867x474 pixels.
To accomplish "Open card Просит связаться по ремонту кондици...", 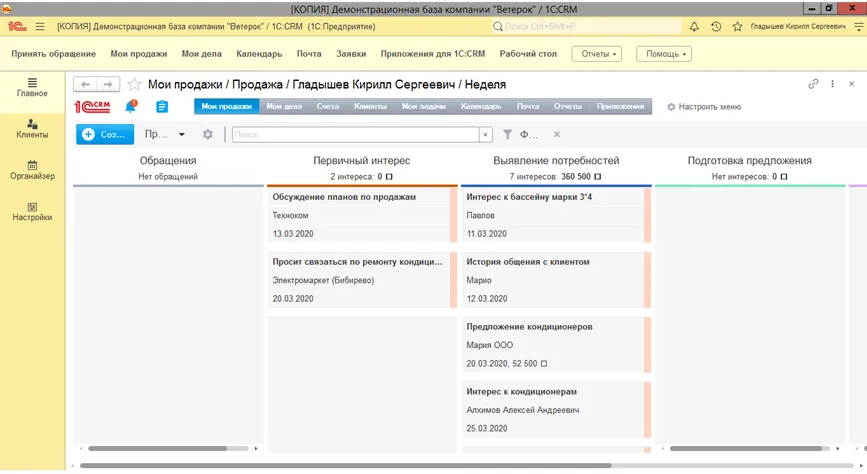I will 362,280.
